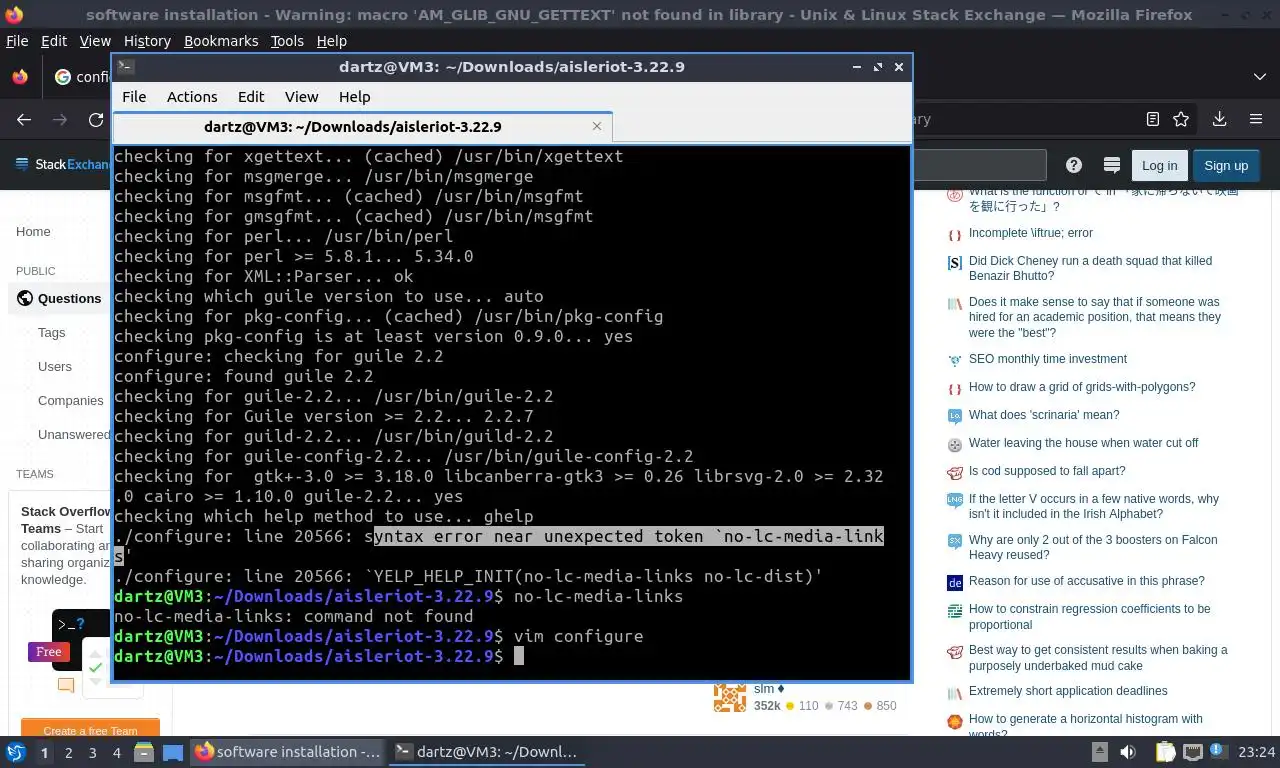Open the file manager from taskbar
1280x768 pixels.
144,752
